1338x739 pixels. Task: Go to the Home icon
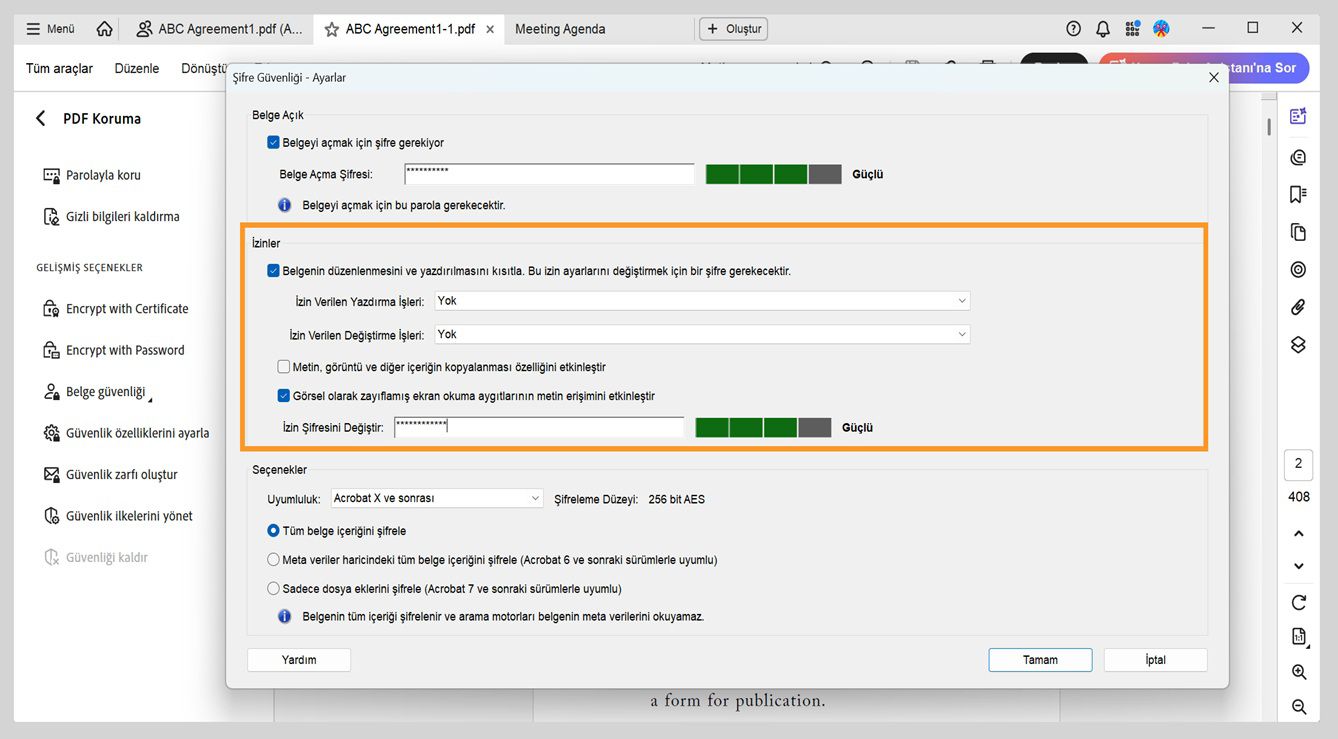[105, 29]
